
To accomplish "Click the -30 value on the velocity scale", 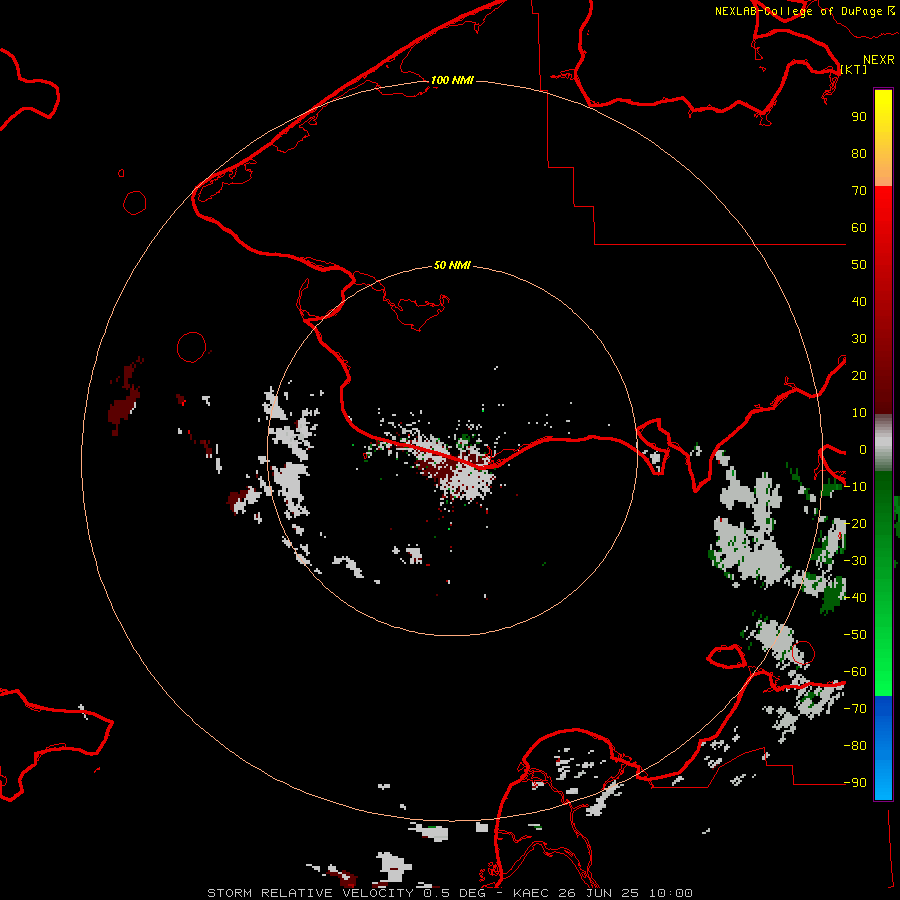I will [x=855, y=561].
